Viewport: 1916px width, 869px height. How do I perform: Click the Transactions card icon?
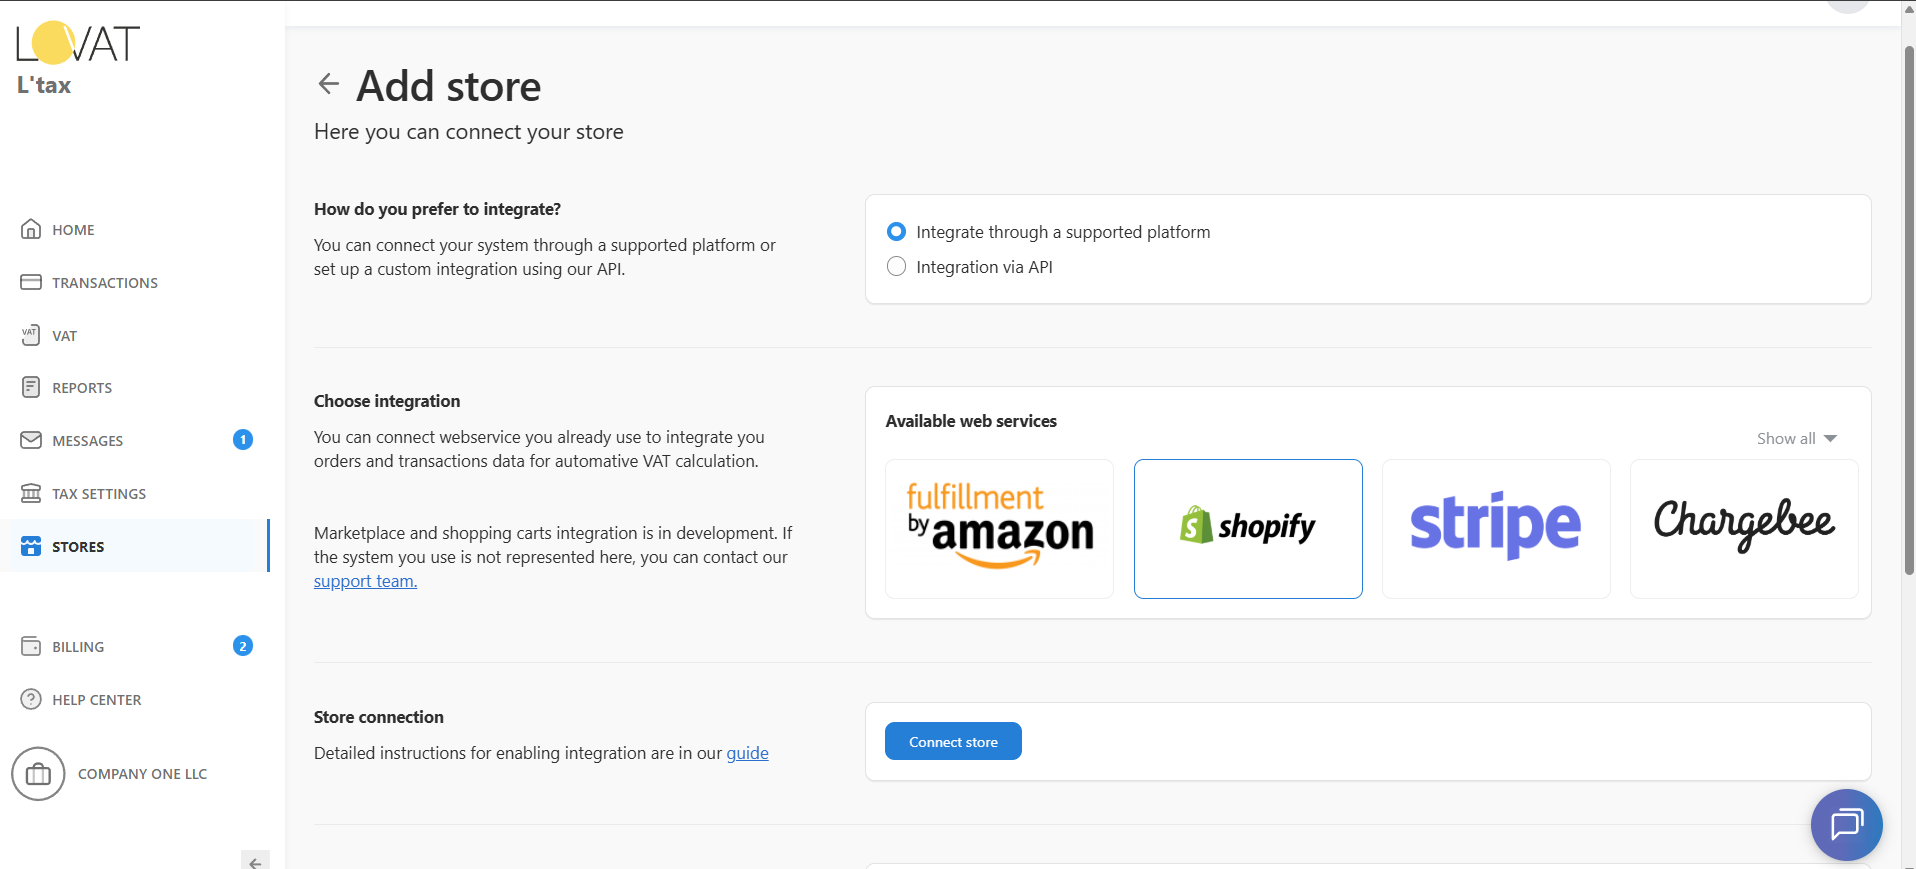tap(31, 282)
